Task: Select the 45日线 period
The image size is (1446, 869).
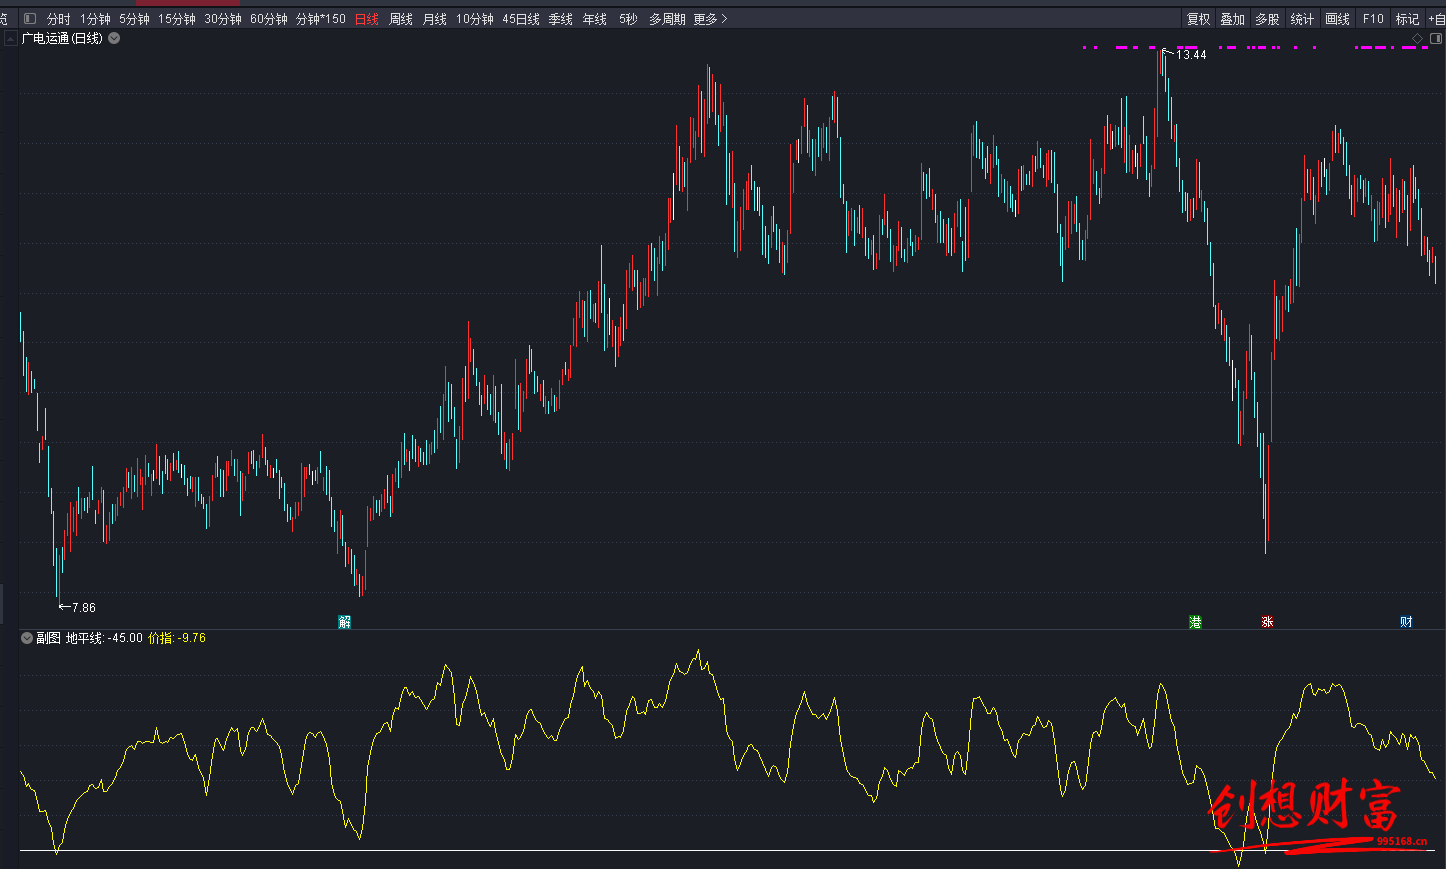Action: 521,19
